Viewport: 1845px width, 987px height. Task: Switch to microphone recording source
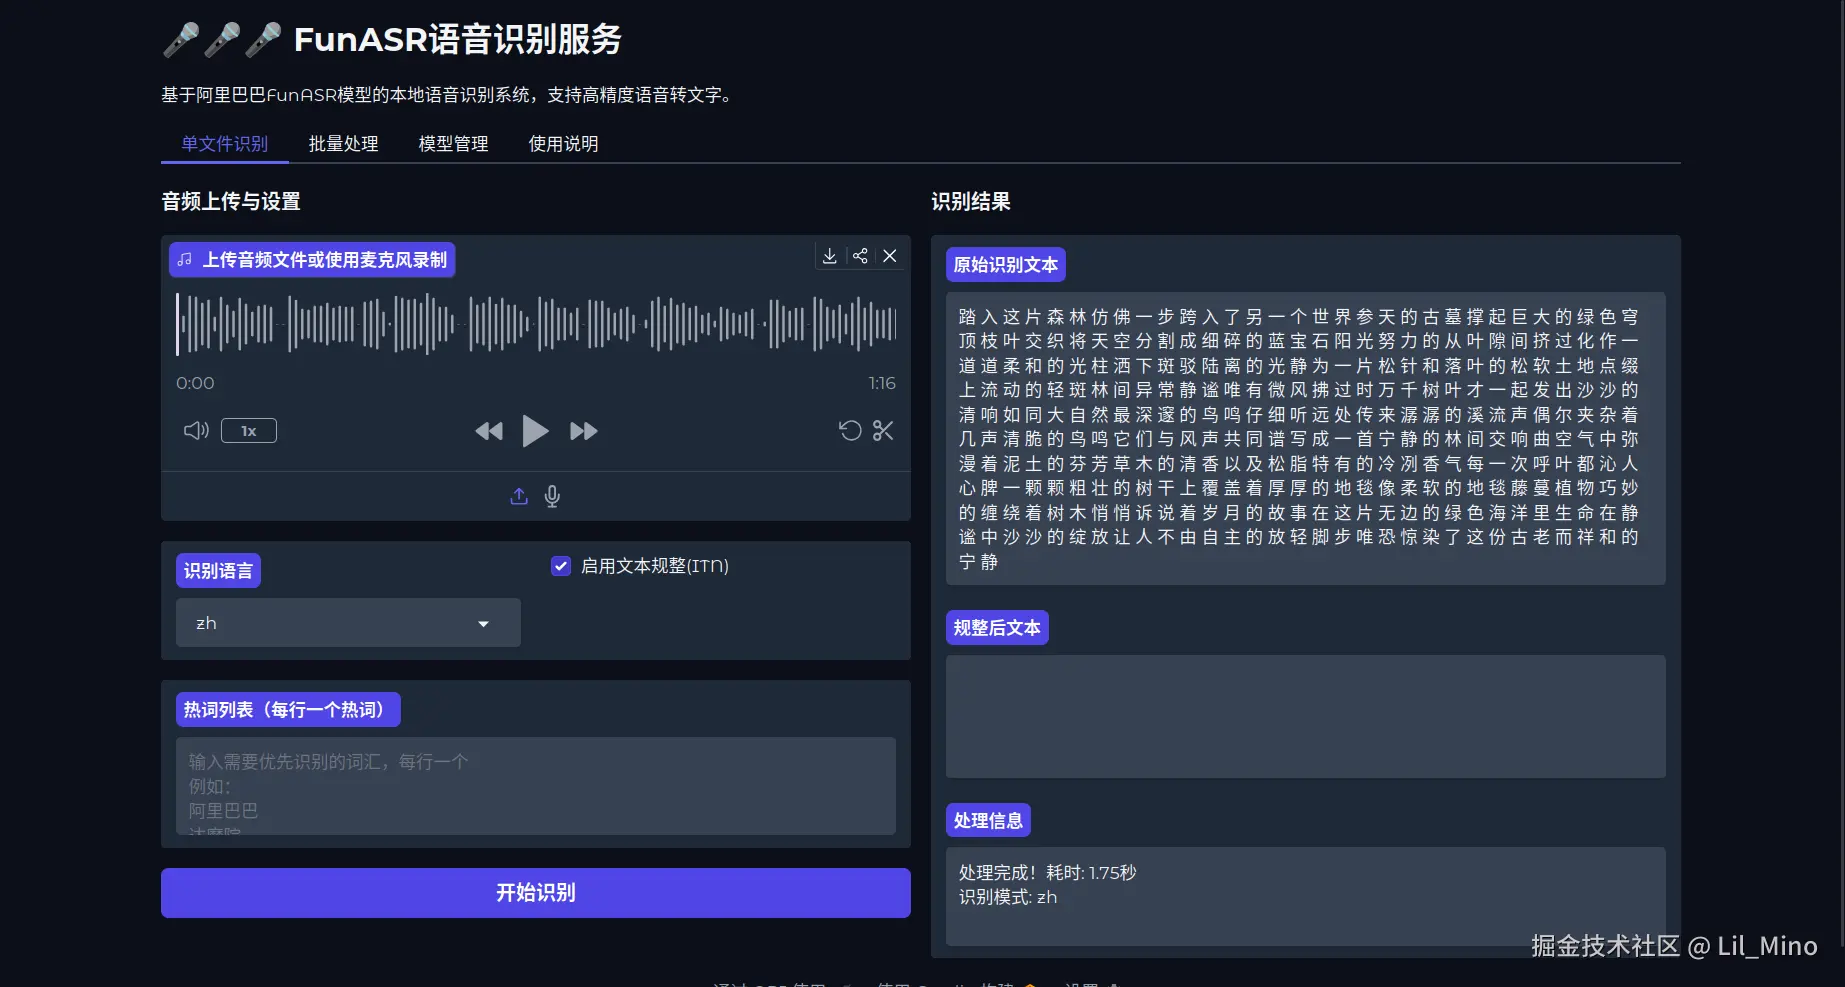coord(552,496)
